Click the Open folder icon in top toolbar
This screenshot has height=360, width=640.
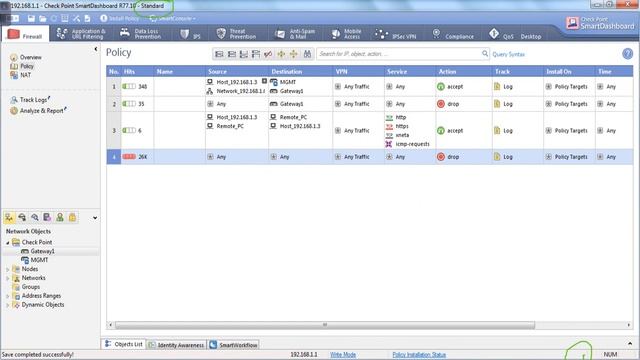[x=42, y=18]
